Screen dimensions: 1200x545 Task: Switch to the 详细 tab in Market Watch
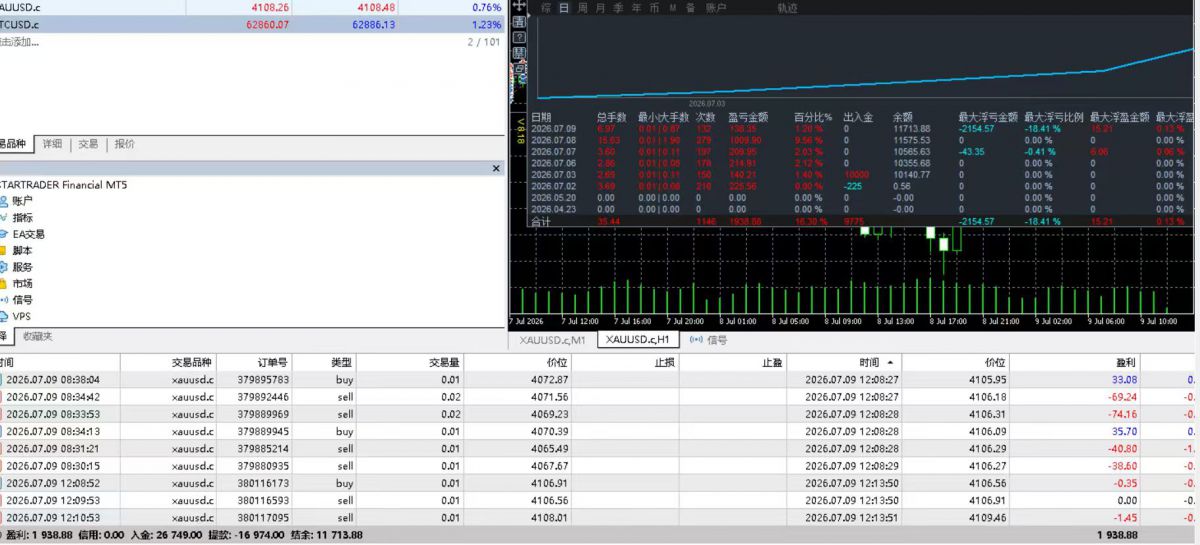[x=52, y=144]
